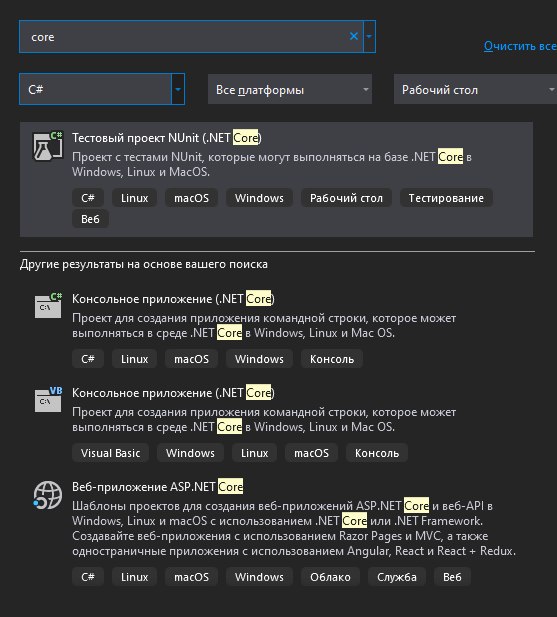The width and height of the screenshot is (557, 617).
Task: Click the ASP.NET Core web globe icon
Action: 48,495
